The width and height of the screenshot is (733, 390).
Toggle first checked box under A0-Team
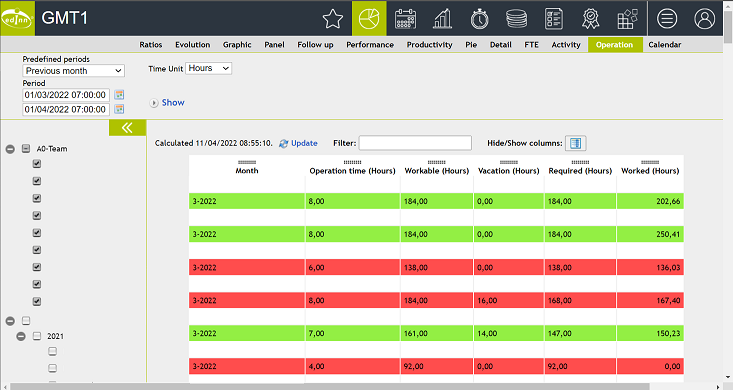[x=37, y=164]
